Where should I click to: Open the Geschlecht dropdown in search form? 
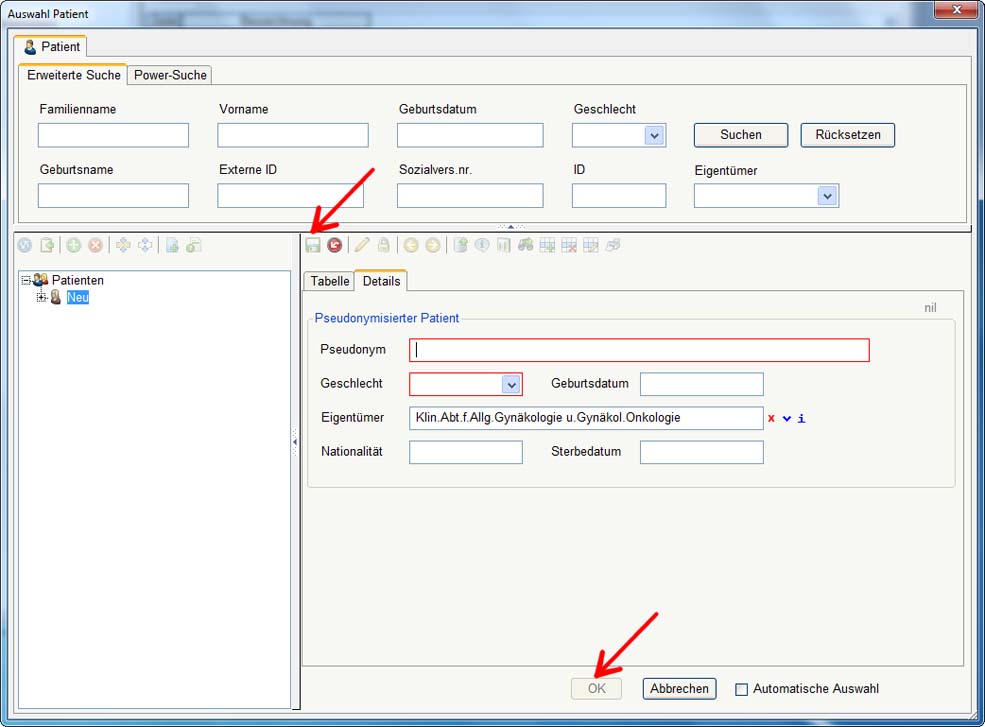(654, 135)
